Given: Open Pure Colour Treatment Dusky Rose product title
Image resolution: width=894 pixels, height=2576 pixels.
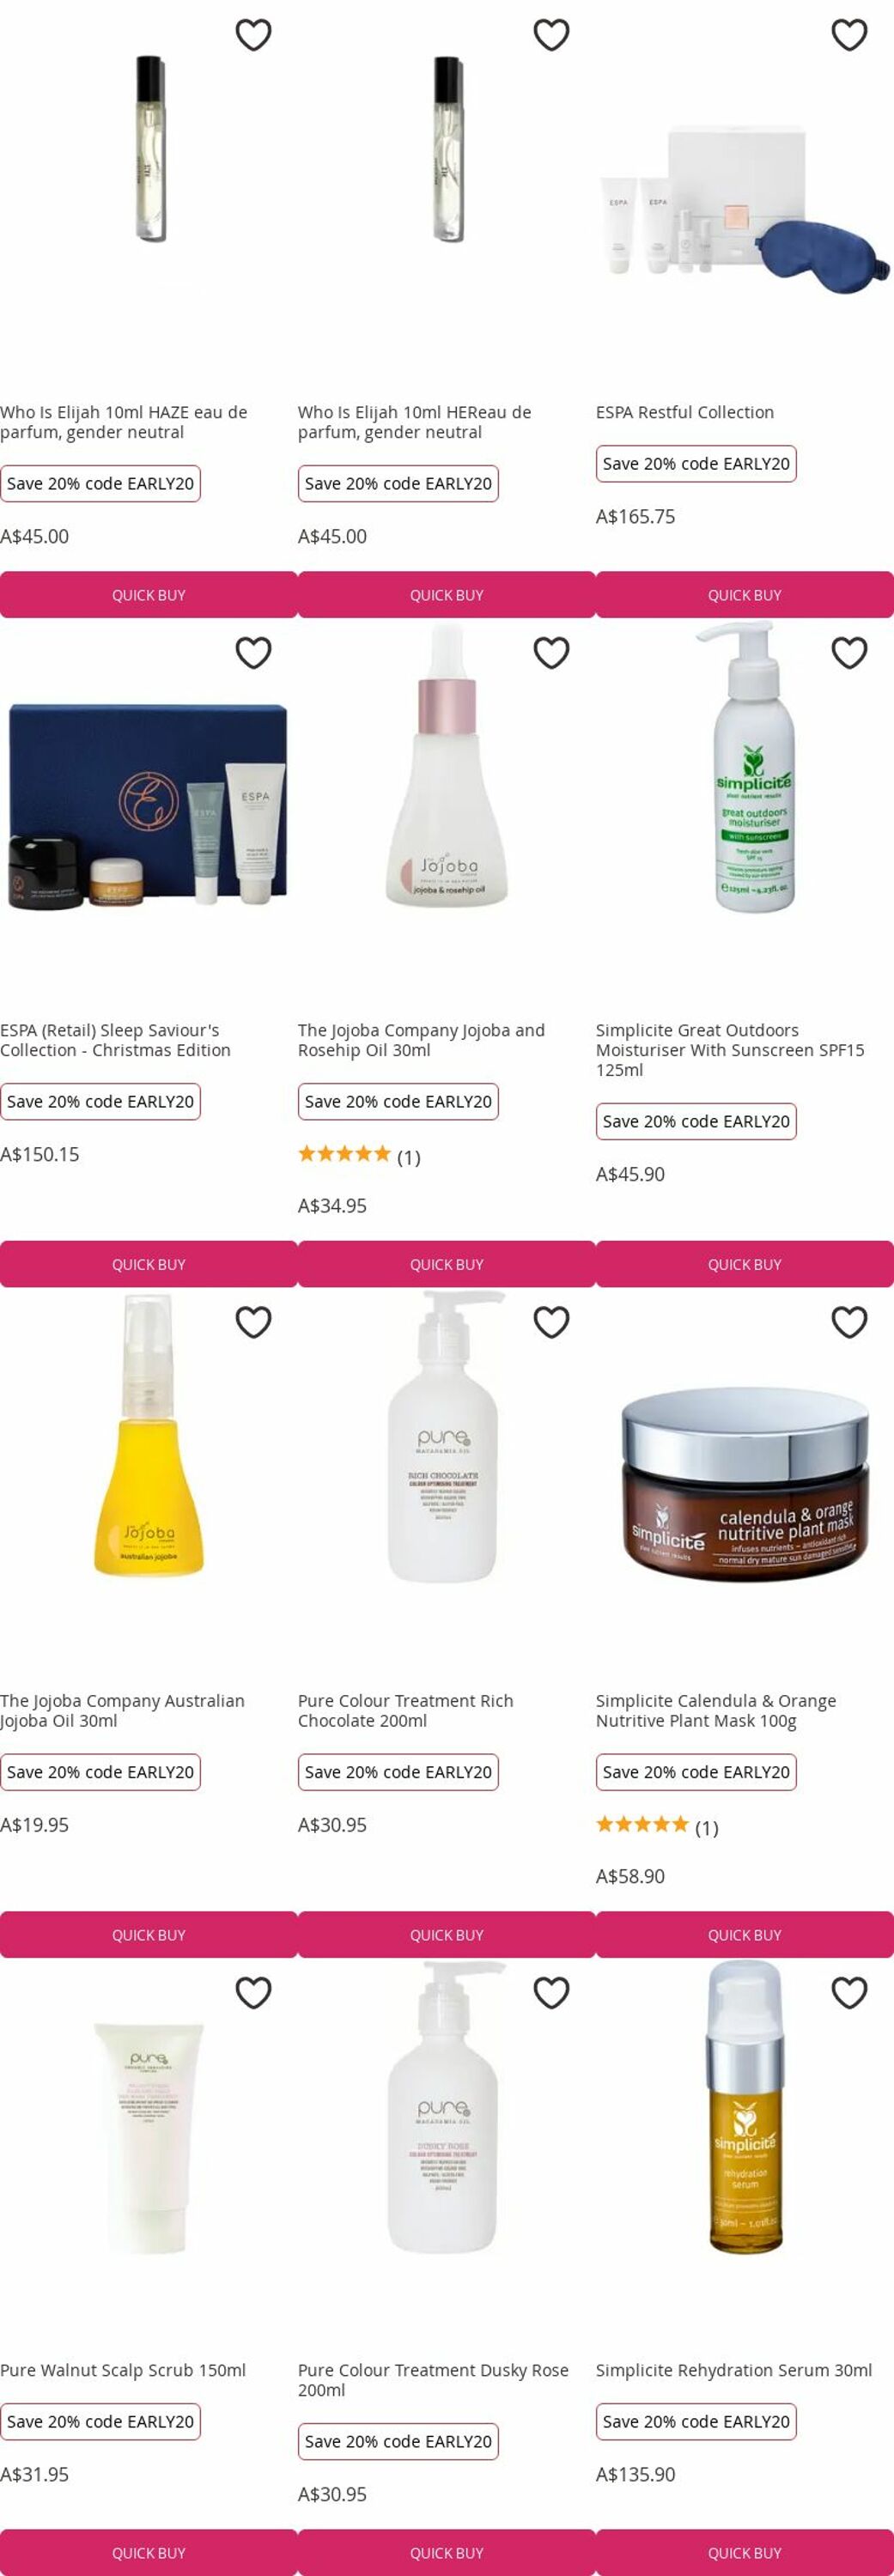Looking at the screenshot, I should [433, 2379].
